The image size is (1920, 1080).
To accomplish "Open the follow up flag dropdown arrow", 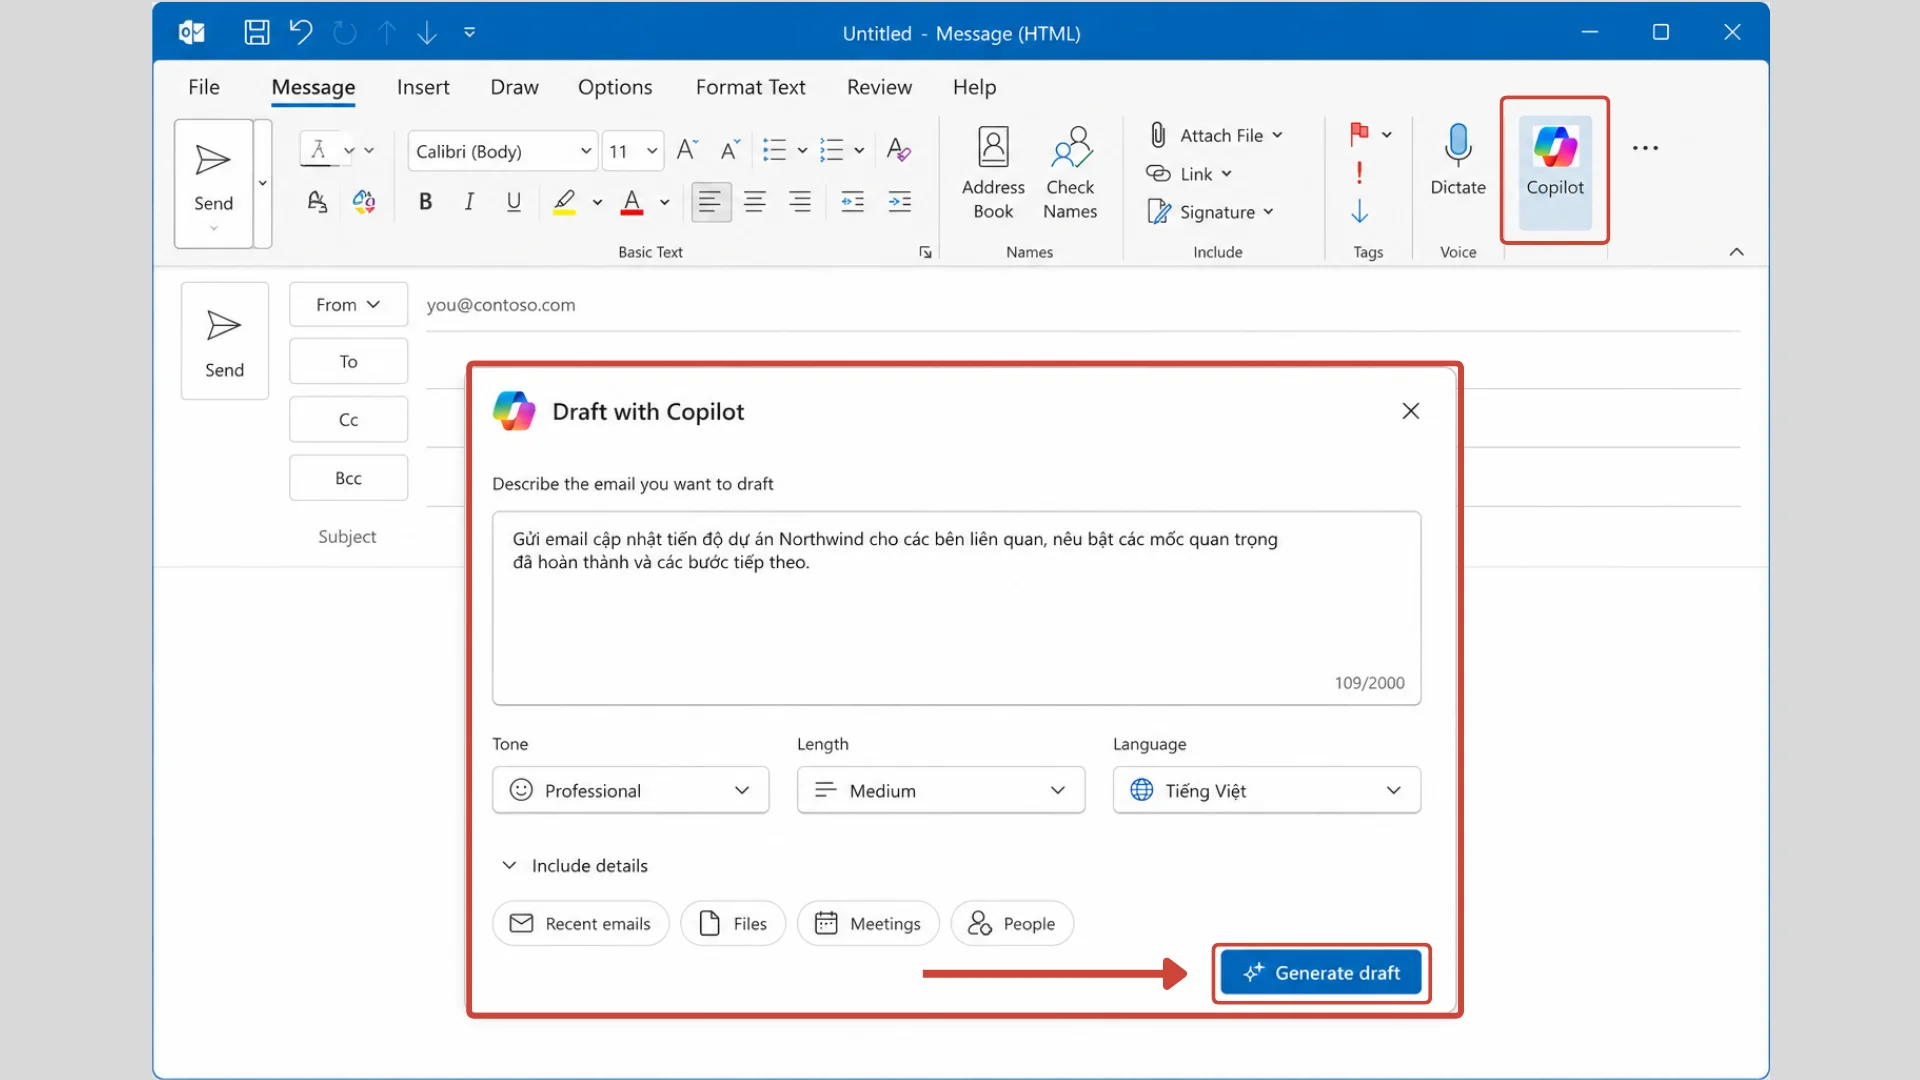I will pyautogui.click(x=1387, y=135).
